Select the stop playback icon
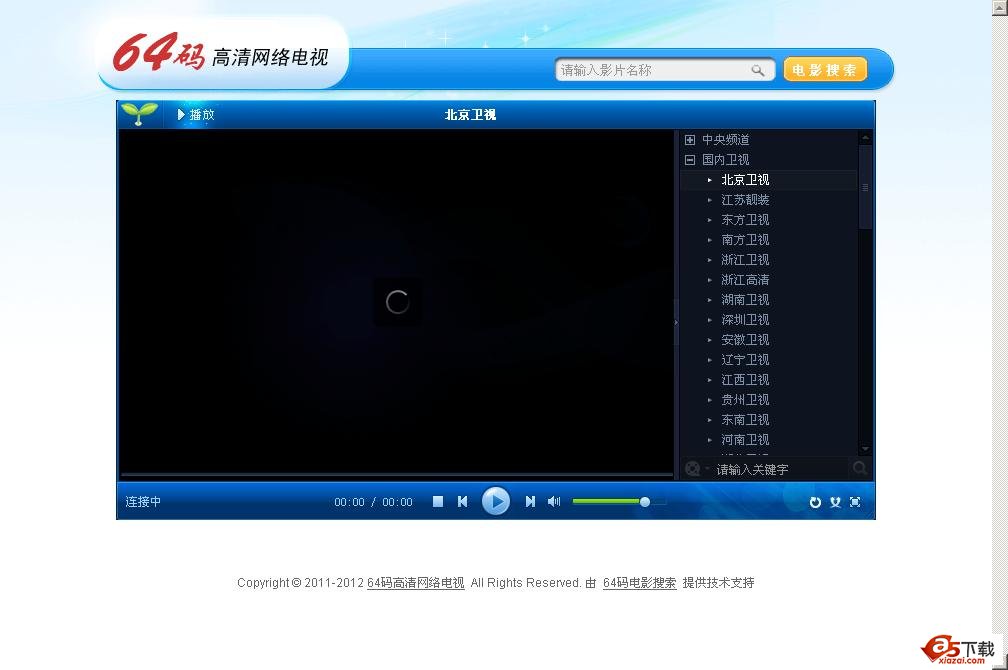This screenshot has width=1008, height=670. click(437, 501)
